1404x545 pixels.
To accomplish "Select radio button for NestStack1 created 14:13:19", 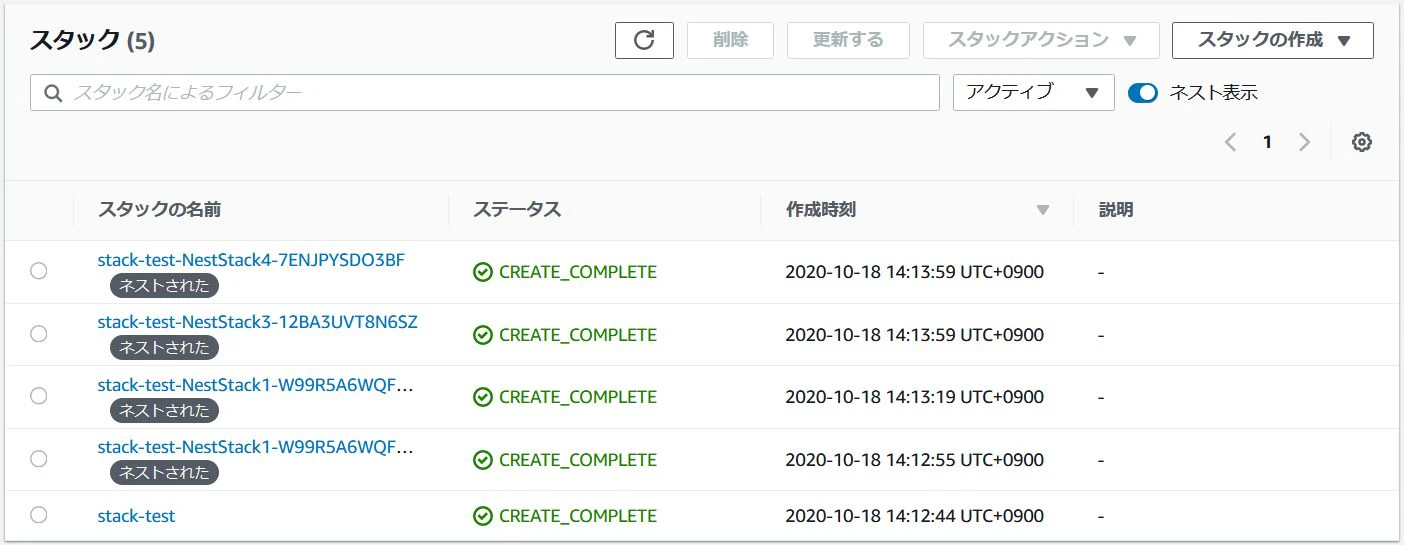I will (39, 396).
